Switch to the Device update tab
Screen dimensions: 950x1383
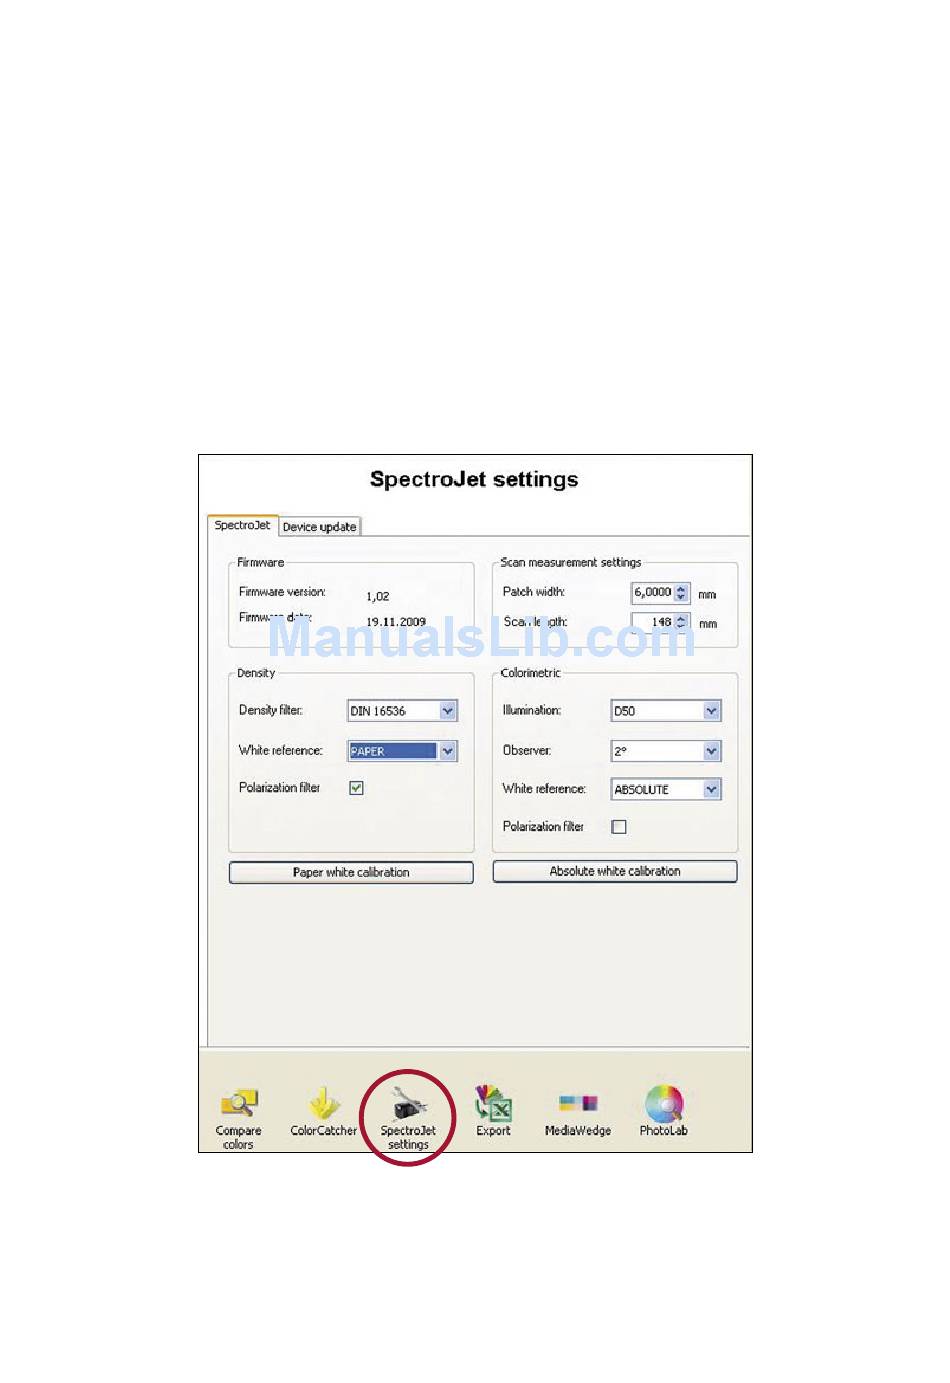click(x=319, y=527)
